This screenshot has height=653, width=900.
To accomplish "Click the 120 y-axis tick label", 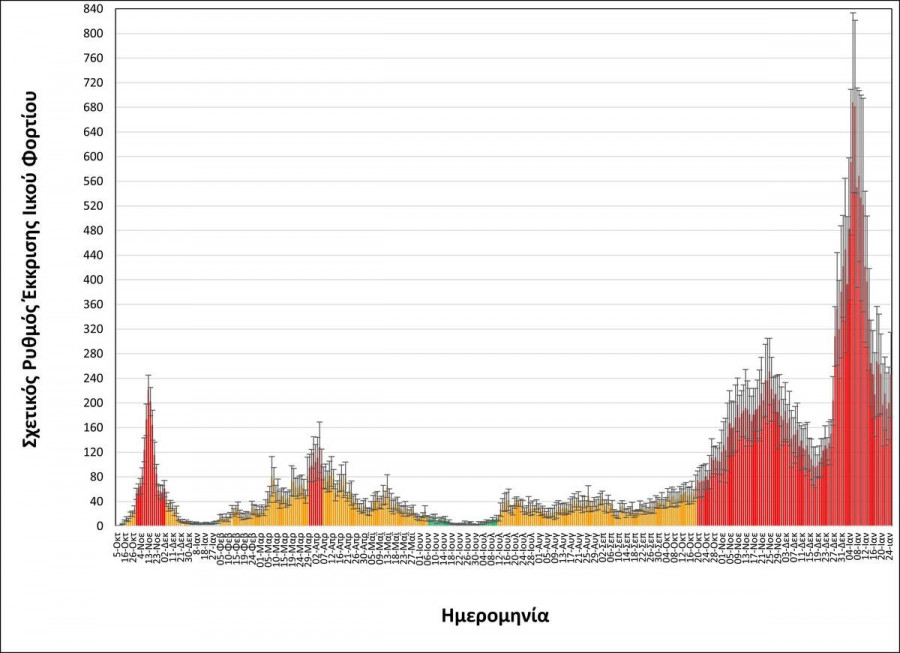I will [93, 452].
